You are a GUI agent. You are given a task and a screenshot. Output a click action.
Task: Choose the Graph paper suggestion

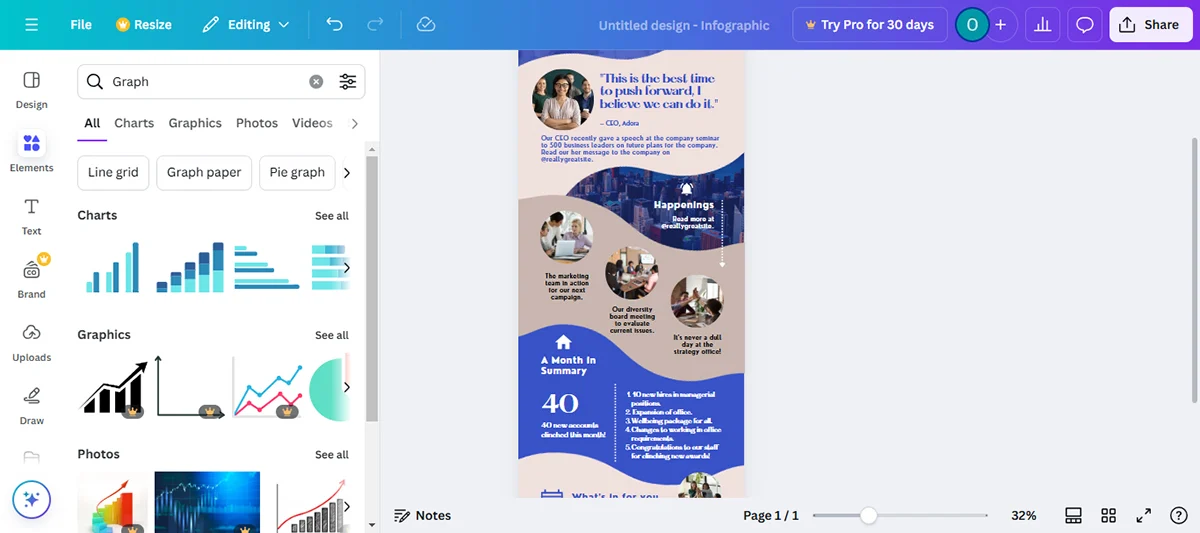[x=204, y=172]
